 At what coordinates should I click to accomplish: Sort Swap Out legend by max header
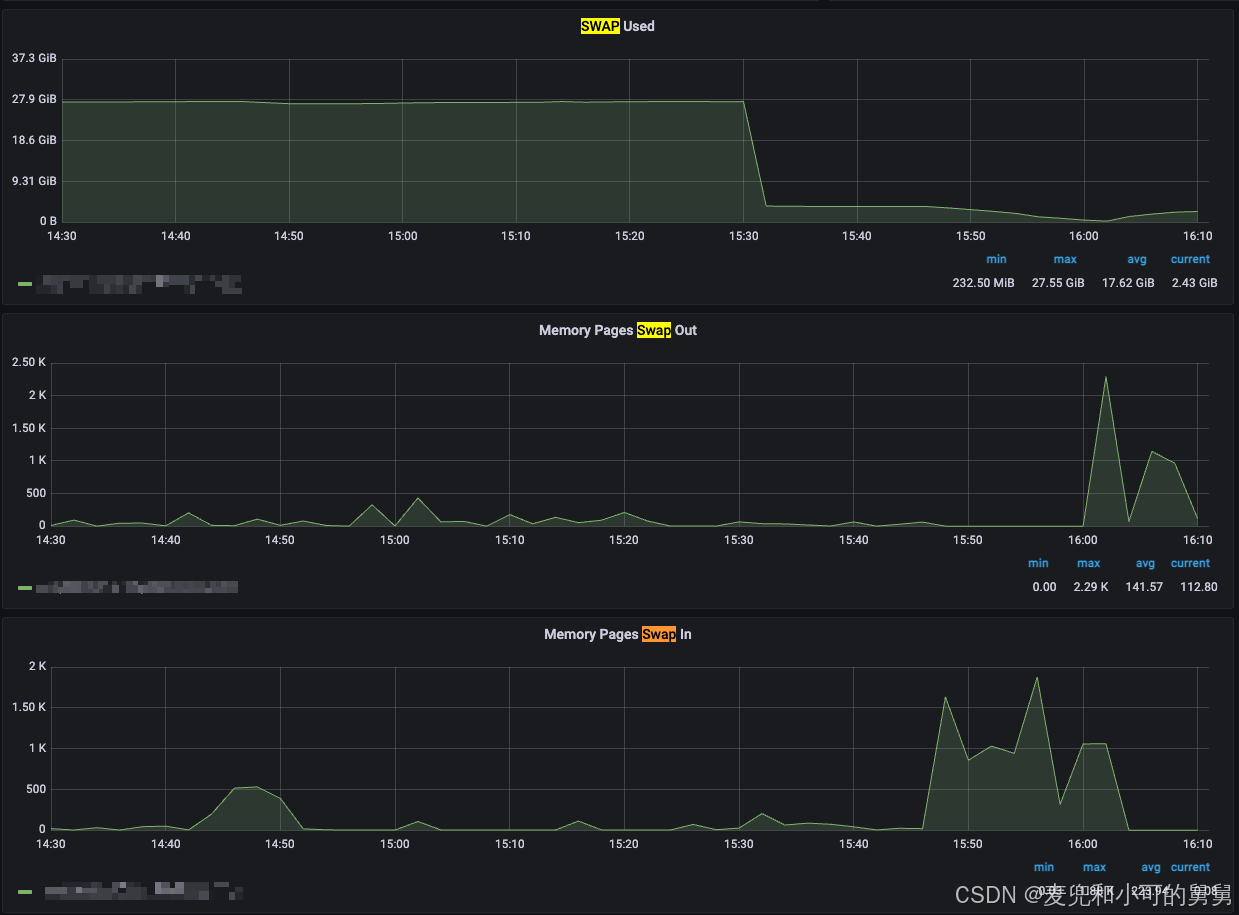point(1089,563)
